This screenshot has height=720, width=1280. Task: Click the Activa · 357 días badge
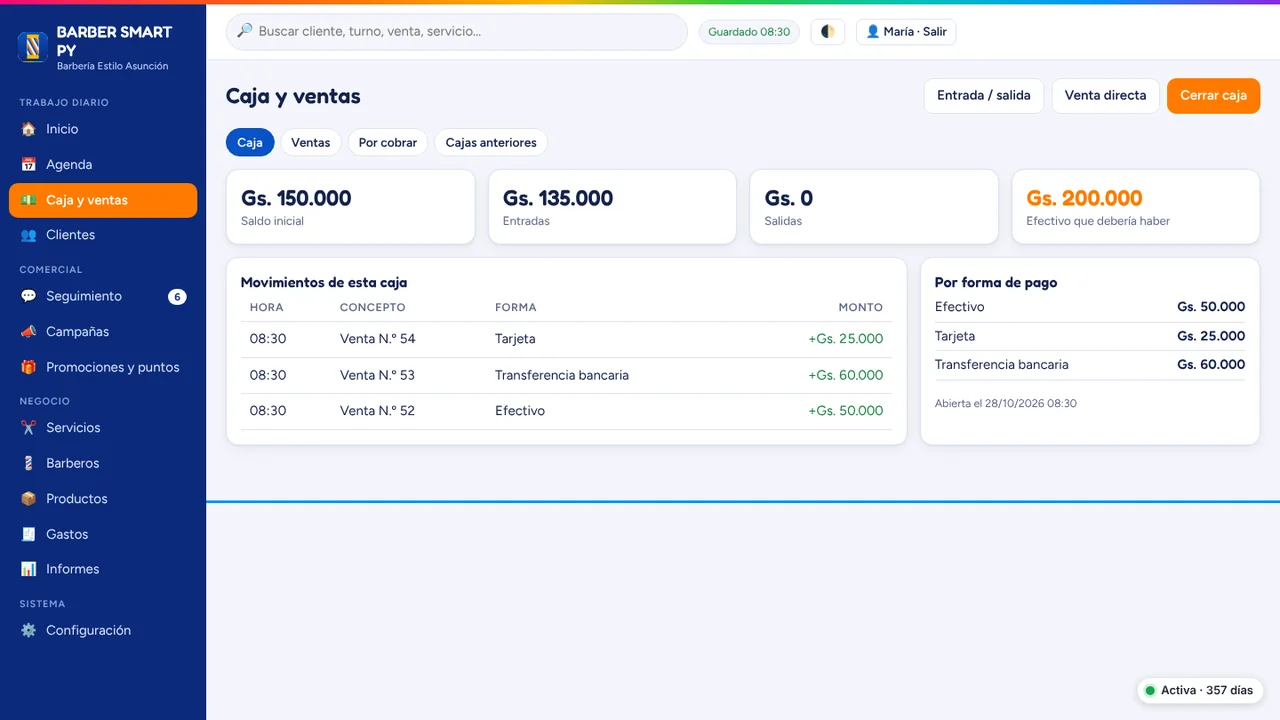tap(1200, 690)
